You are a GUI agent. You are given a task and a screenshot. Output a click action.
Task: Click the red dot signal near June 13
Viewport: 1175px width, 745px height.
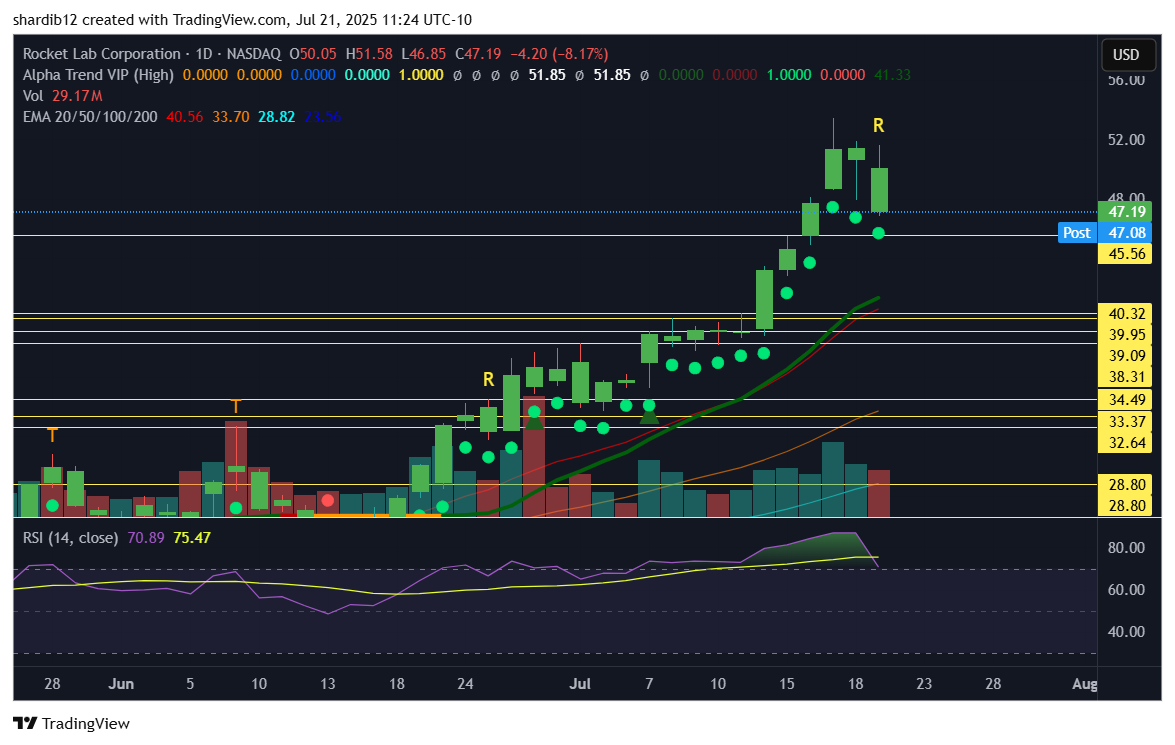327,500
